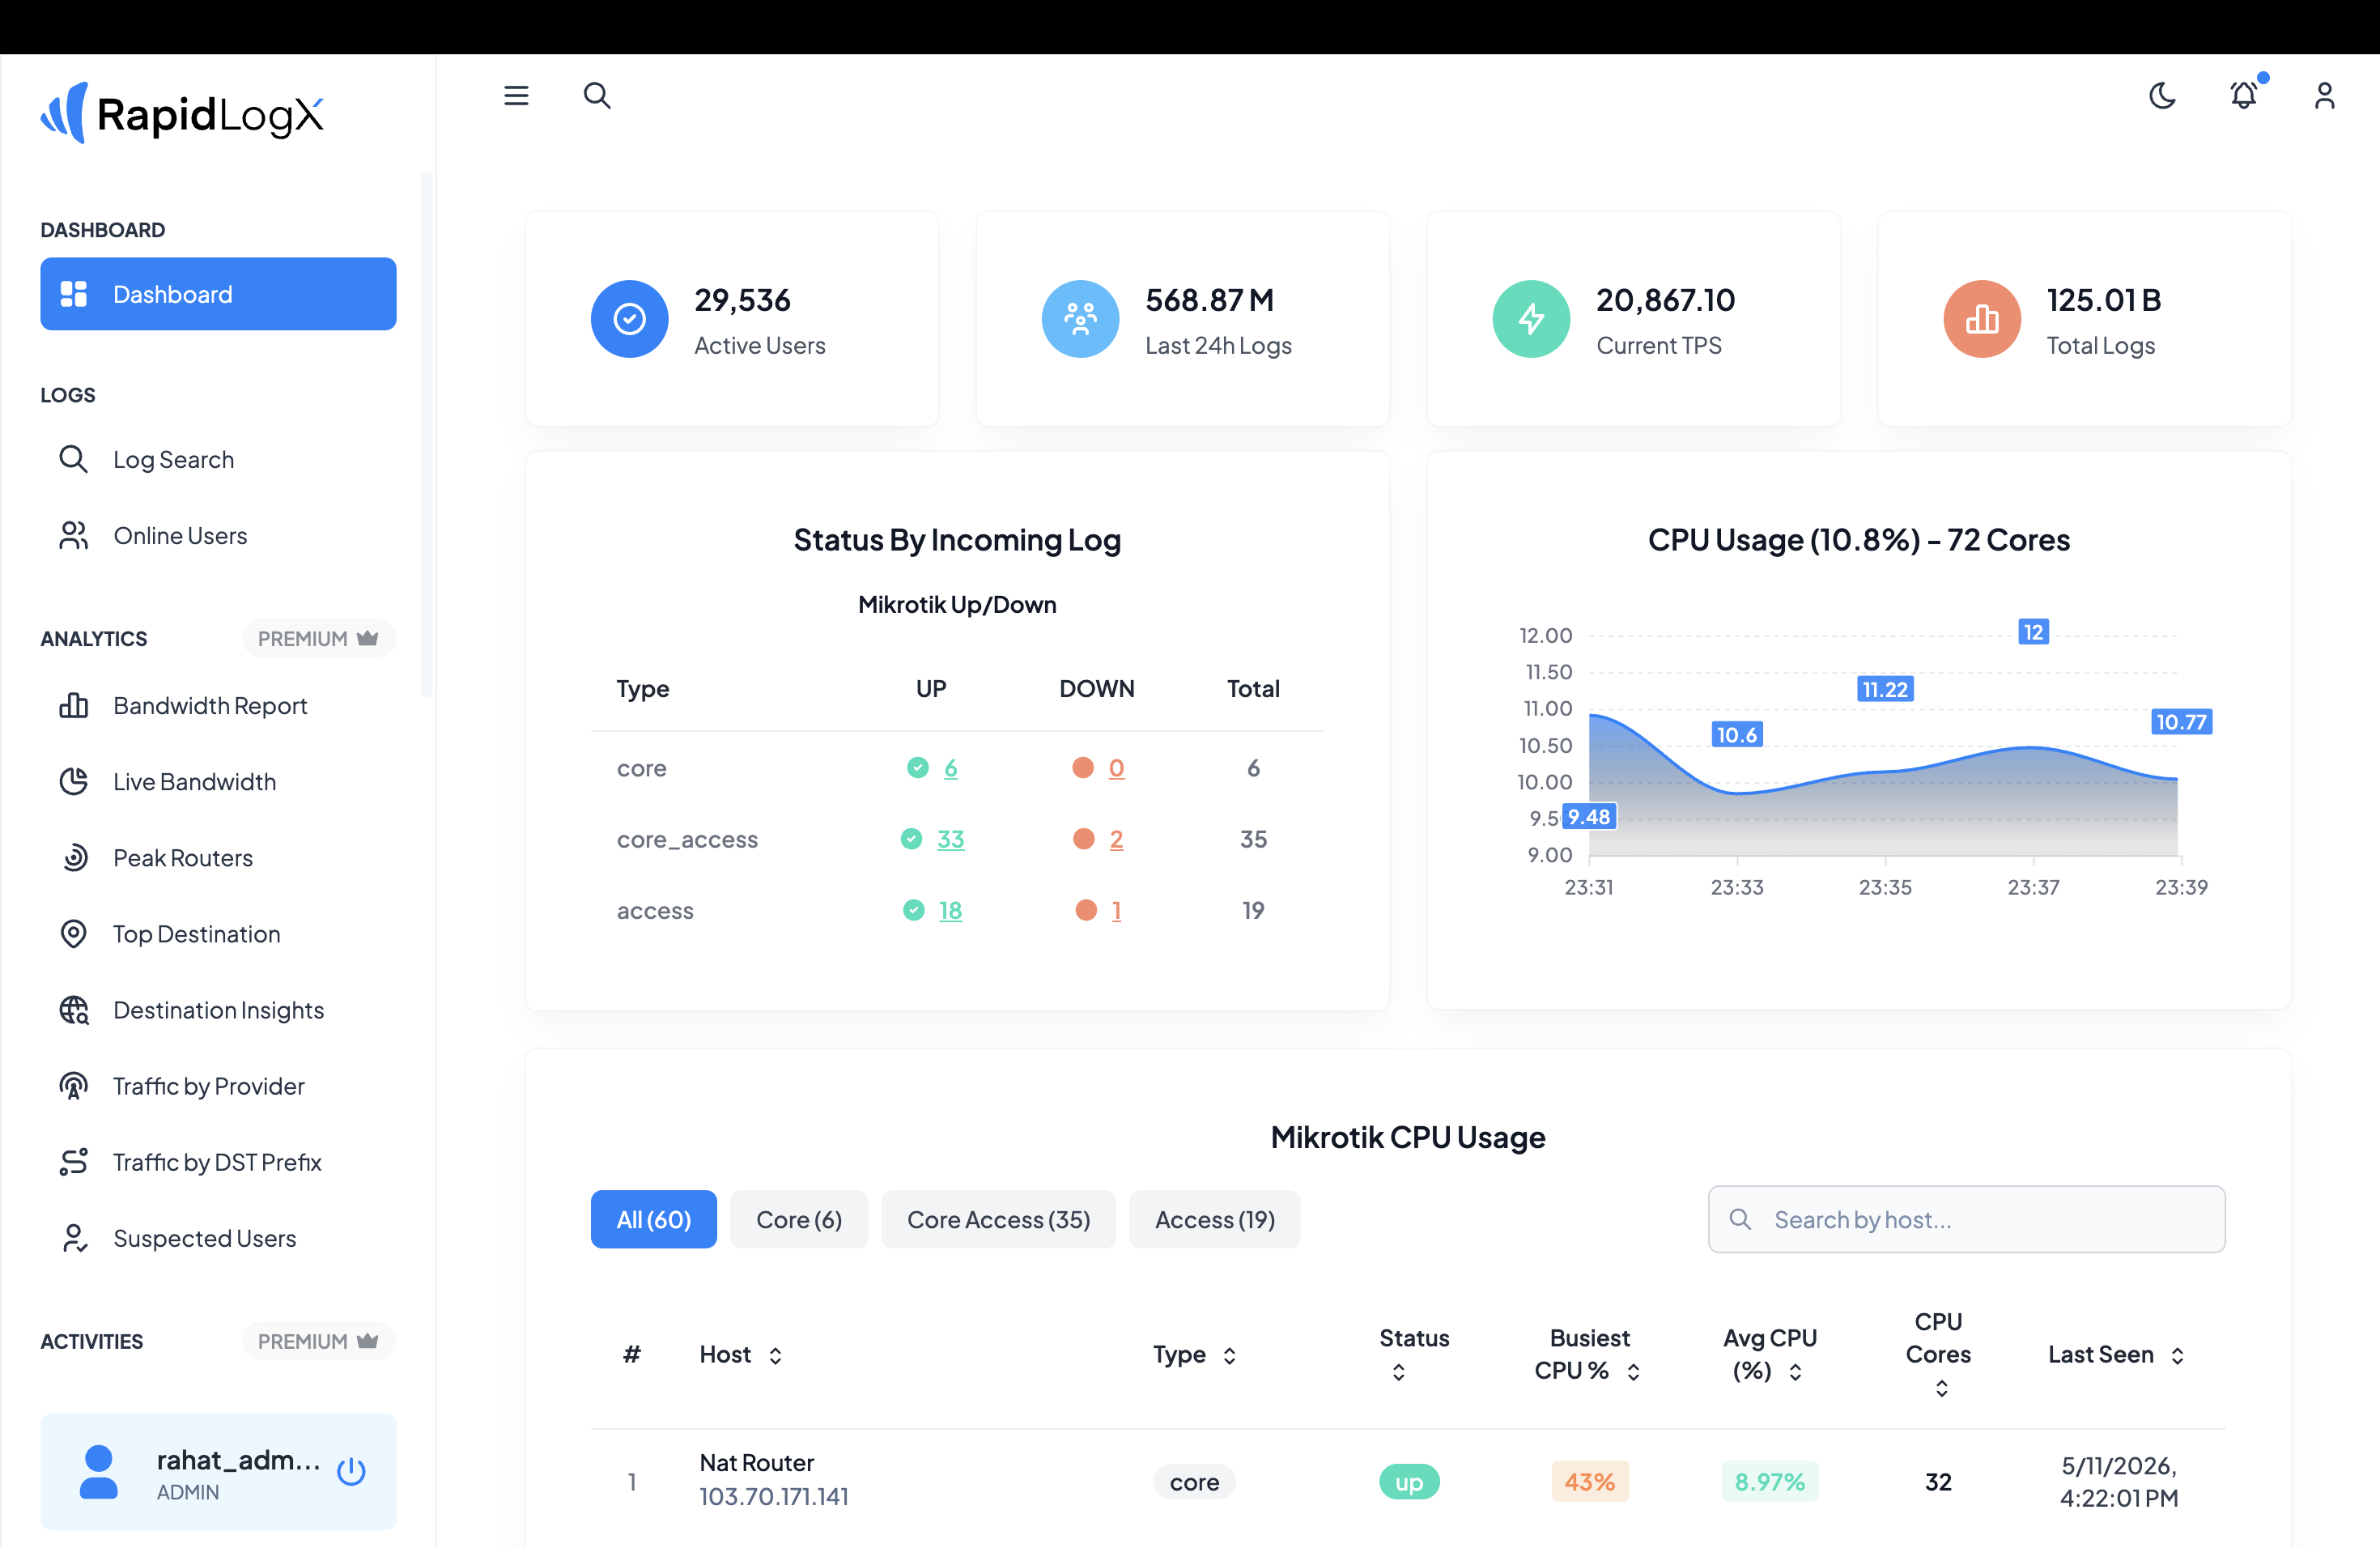Open the top bar search icon
The width and height of the screenshot is (2380, 1548).
597,96
